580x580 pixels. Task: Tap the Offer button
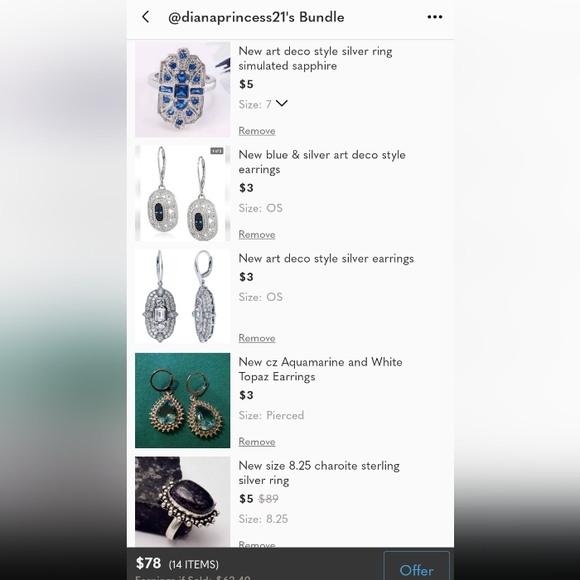pyautogui.click(x=417, y=566)
